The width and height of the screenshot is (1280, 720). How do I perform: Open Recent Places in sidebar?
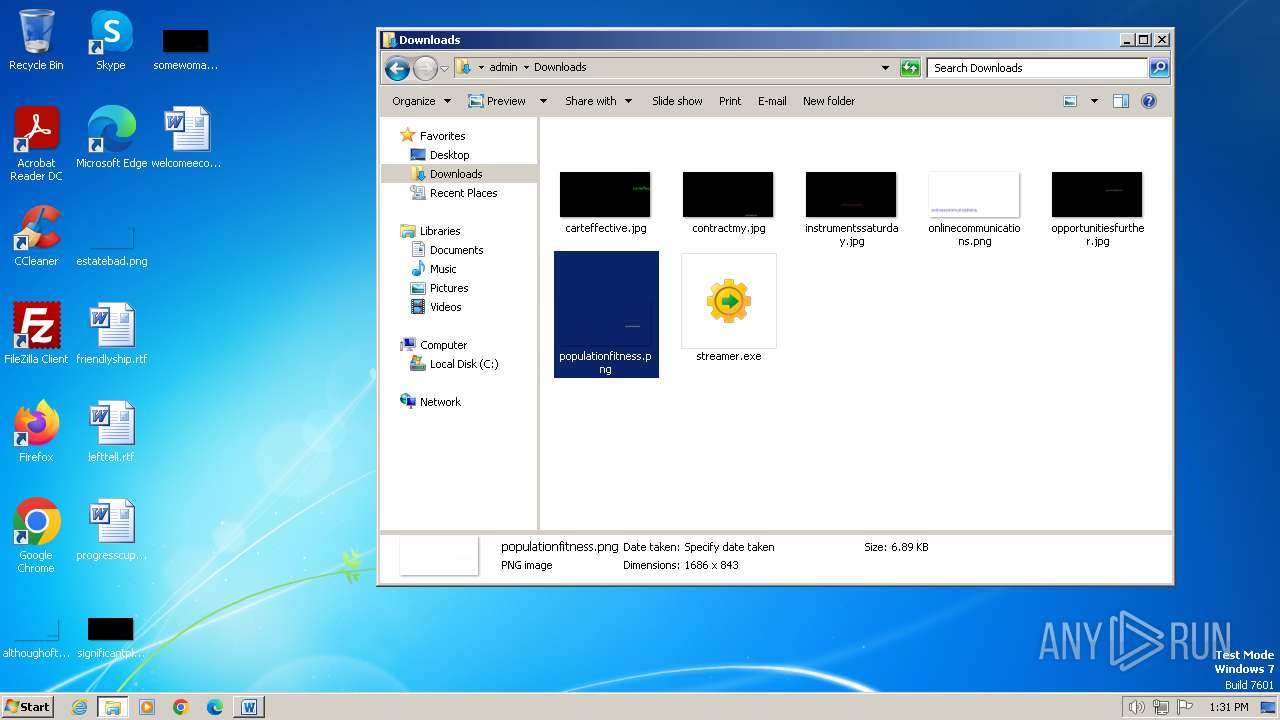(463, 193)
